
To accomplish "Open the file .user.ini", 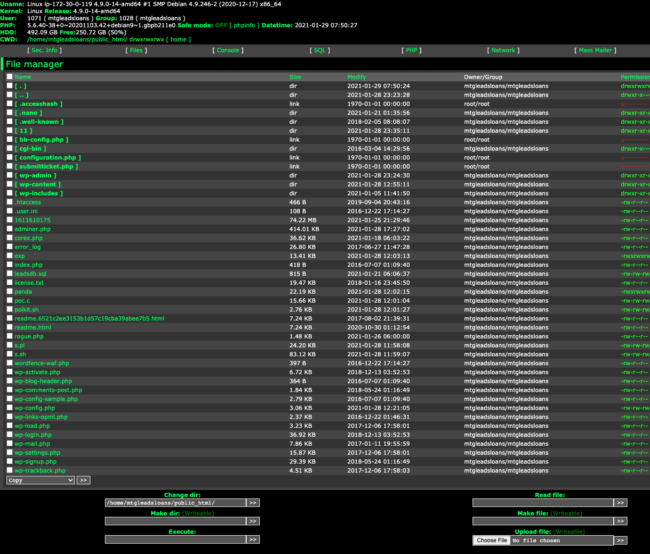I will click(x=26, y=211).
